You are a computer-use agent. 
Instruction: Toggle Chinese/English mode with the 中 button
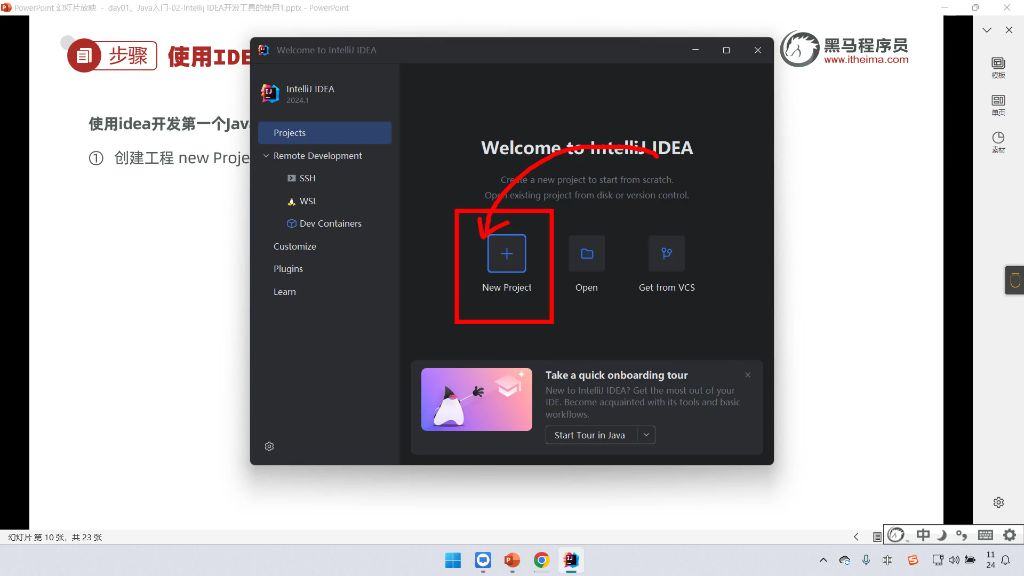923,535
